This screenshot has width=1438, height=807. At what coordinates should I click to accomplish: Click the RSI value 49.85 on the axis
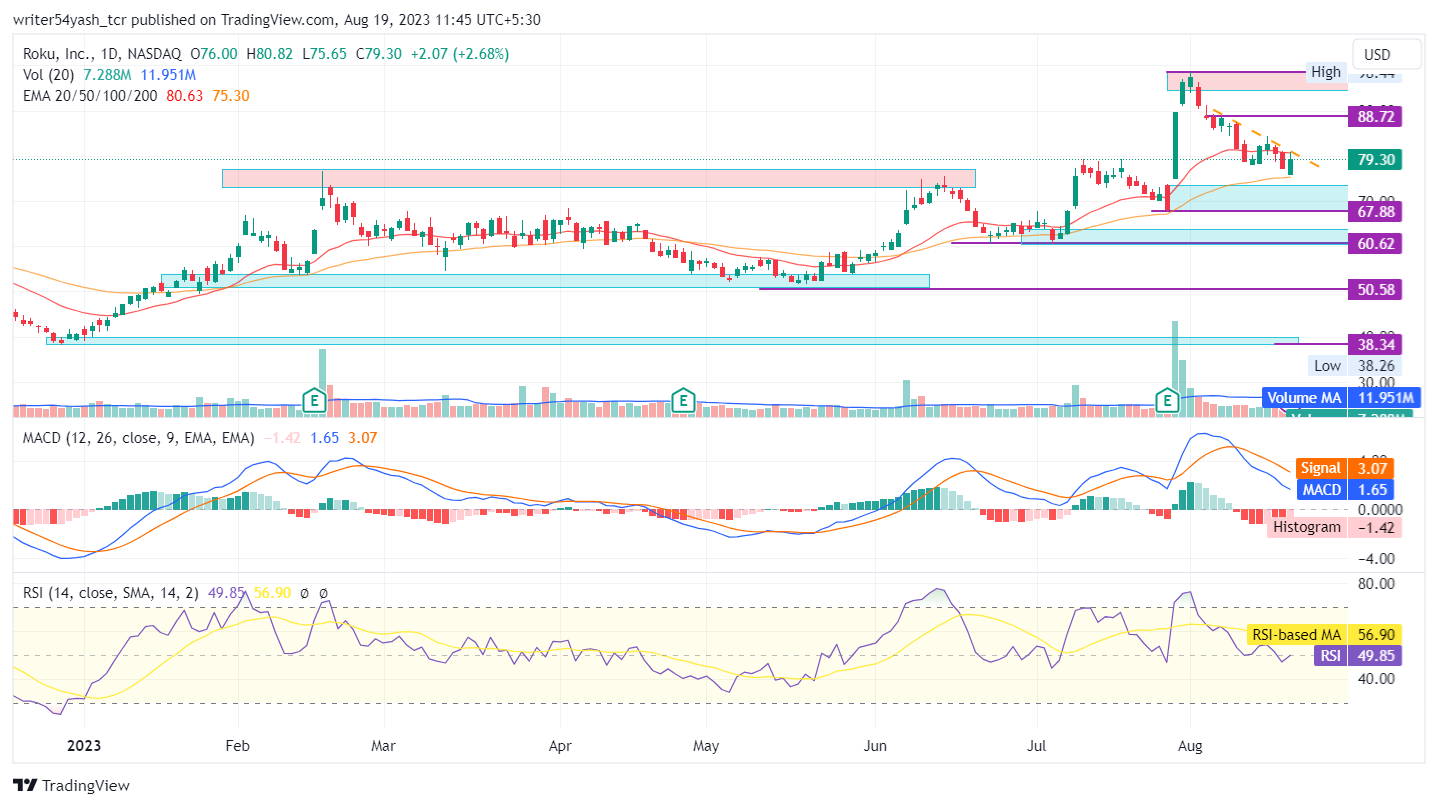[x=1375, y=656]
